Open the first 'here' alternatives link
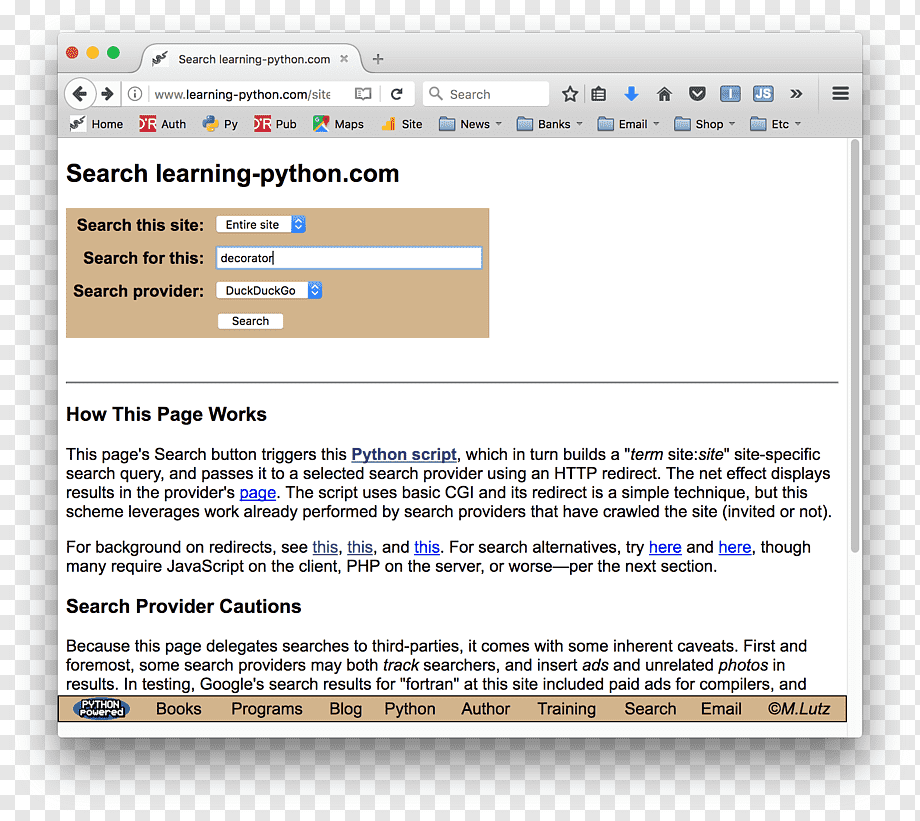Image resolution: width=920 pixels, height=821 pixels. click(x=665, y=547)
